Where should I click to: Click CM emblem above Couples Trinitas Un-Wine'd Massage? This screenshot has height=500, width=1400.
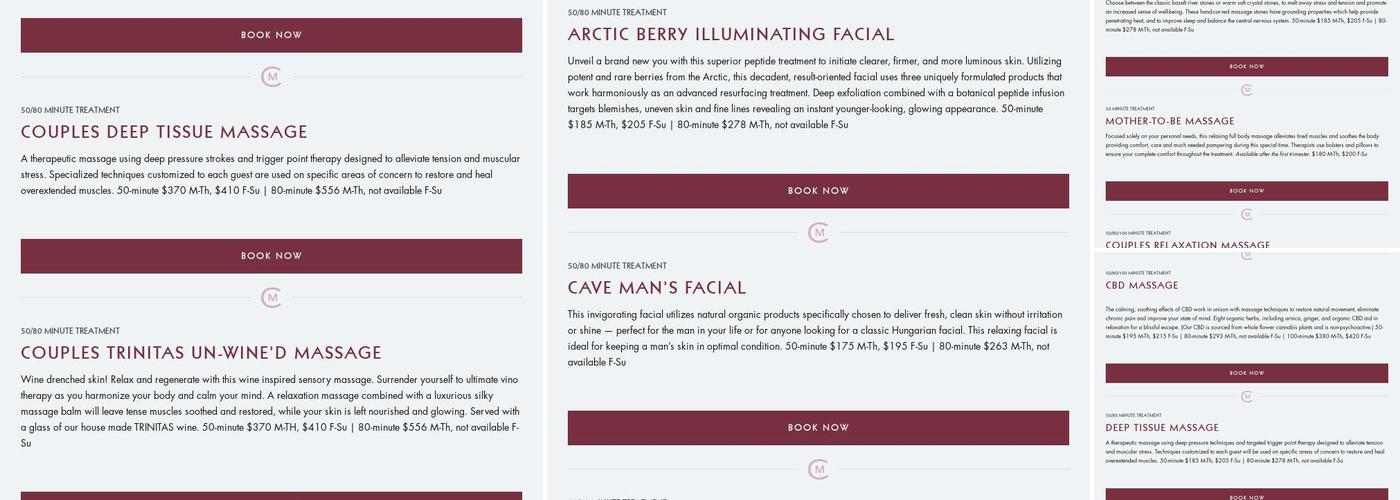(271, 298)
